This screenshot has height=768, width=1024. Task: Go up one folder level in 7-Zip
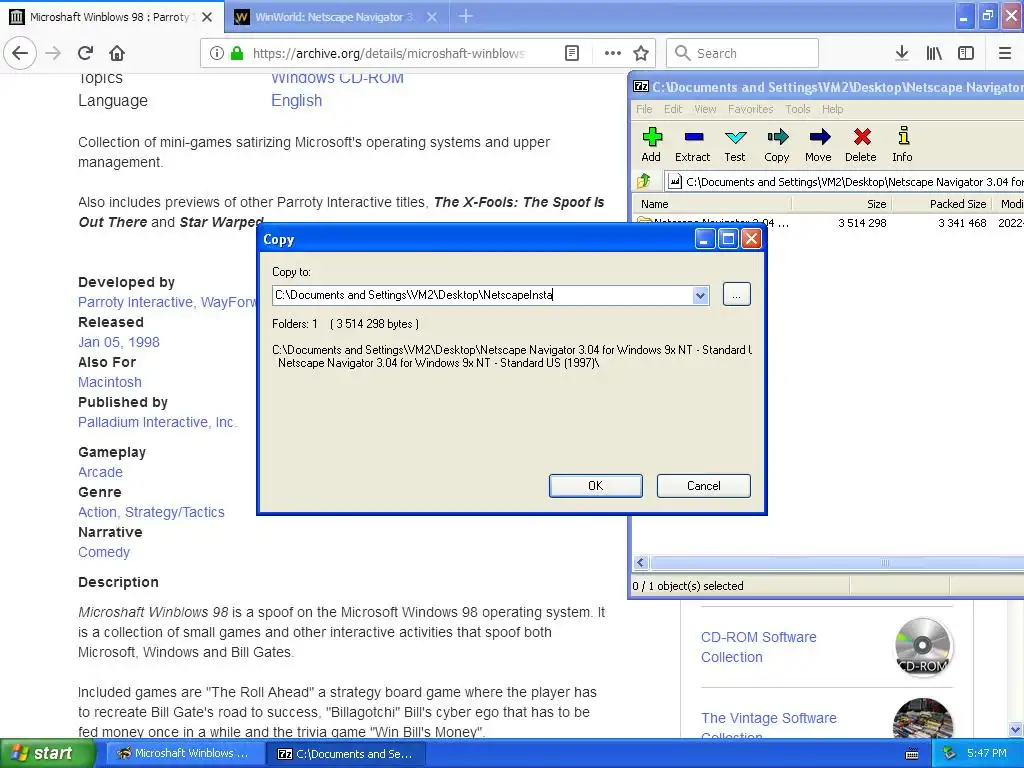pyautogui.click(x=645, y=181)
